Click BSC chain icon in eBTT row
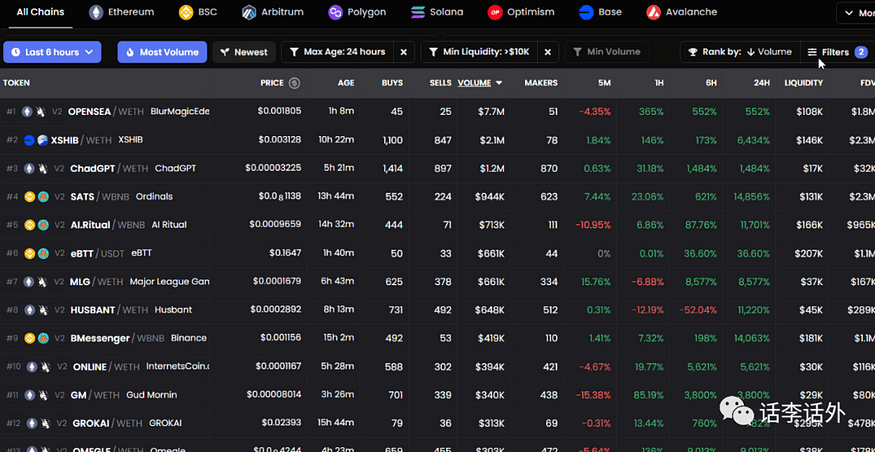This screenshot has height=452, width=875. [x=30, y=253]
